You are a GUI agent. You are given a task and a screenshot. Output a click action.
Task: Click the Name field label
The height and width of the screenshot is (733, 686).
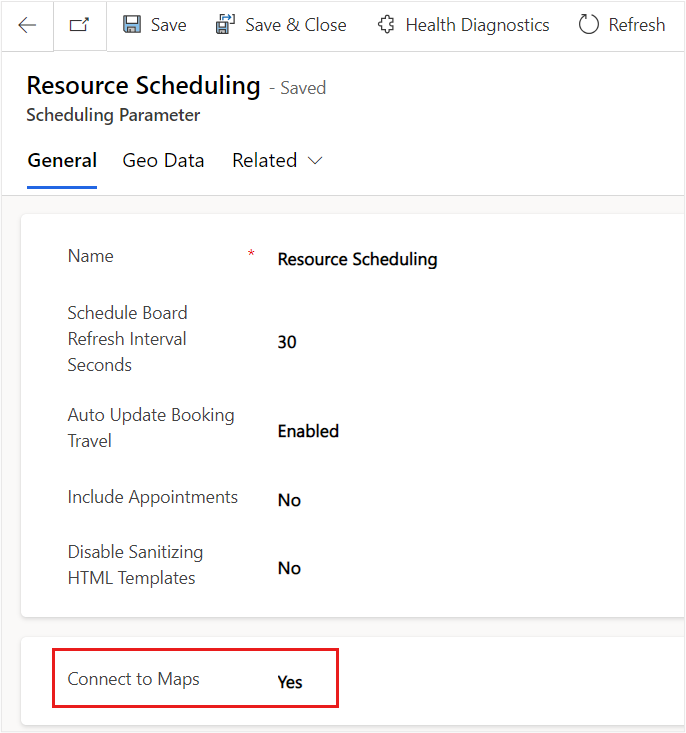(91, 256)
